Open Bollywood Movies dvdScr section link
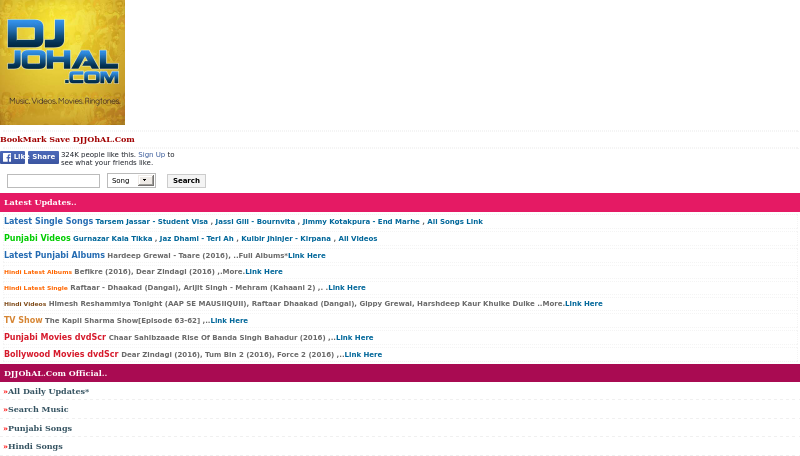The width and height of the screenshot is (800, 456). (x=61, y=353)
